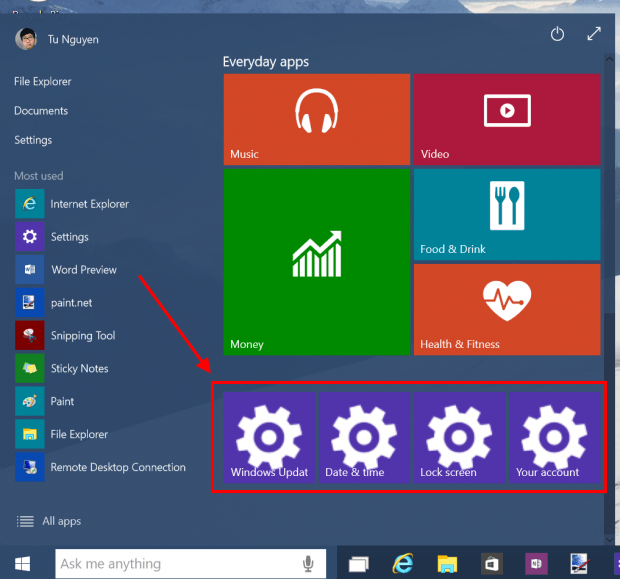Open the Food & Drink tile
The width and height of the screenshot is (620, 579).
507,214
